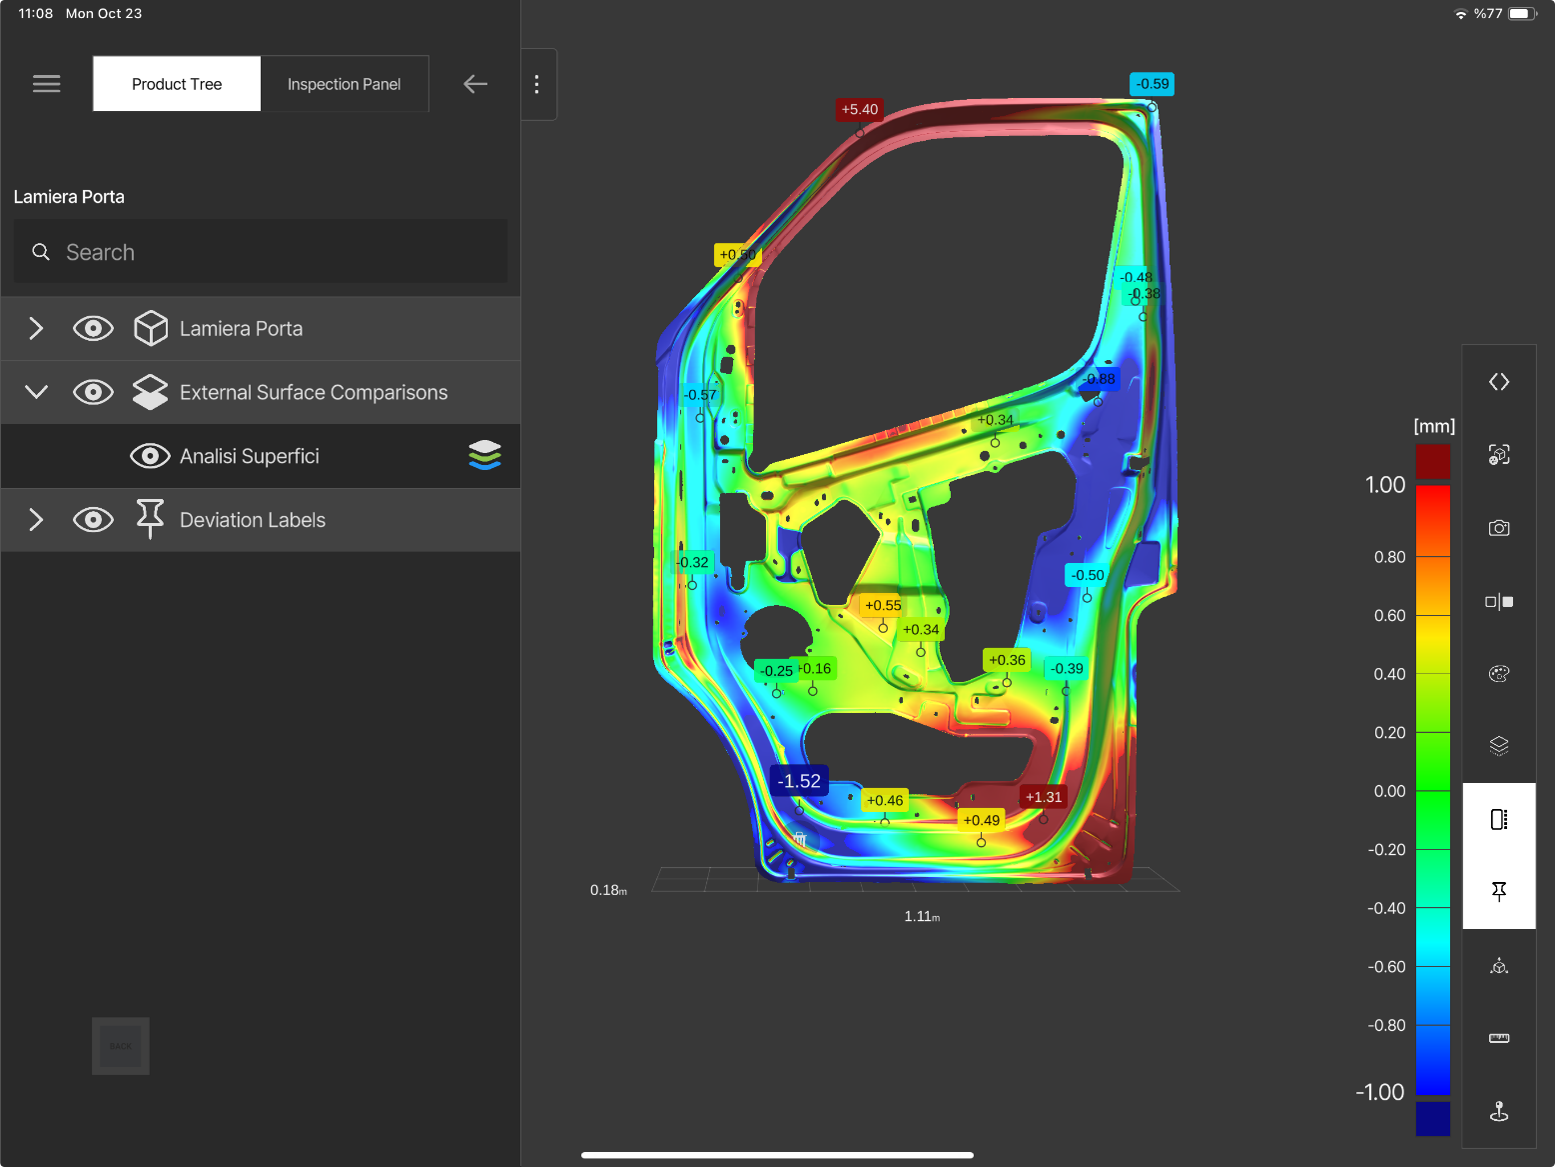Select the External Surface Comparisons row text
The image size is (1555, 1167).
[x=314, y=393]
